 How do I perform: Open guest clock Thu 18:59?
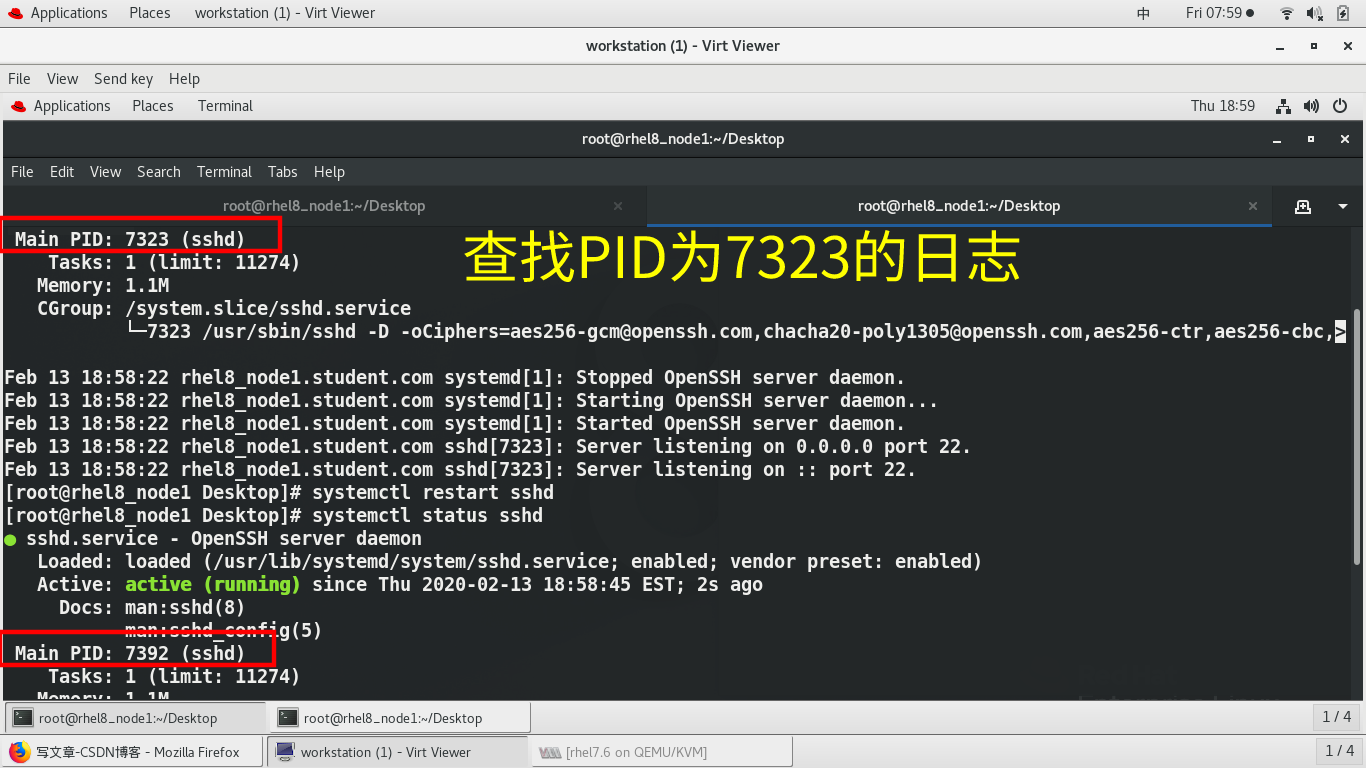pyautogui.click(x=1223, y=106)
